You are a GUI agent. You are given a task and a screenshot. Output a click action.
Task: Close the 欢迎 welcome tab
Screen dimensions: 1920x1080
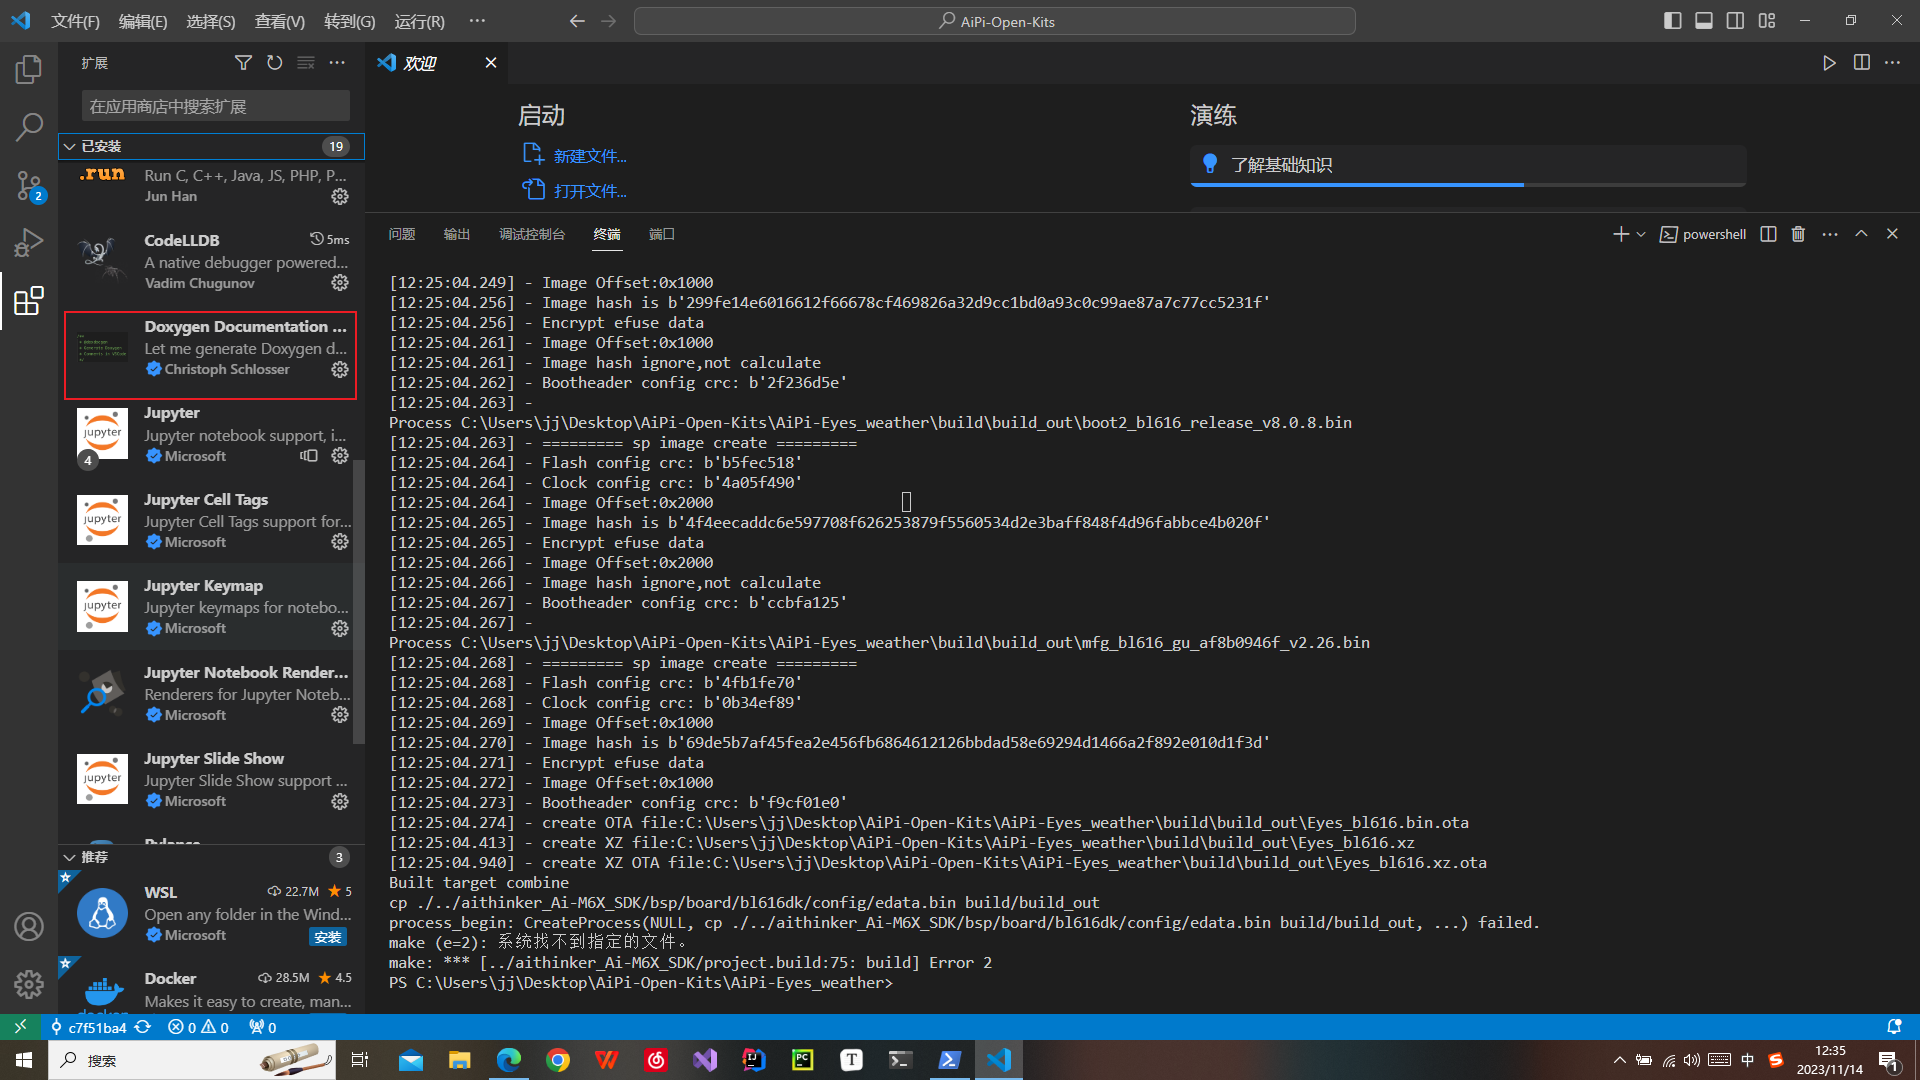491,62
